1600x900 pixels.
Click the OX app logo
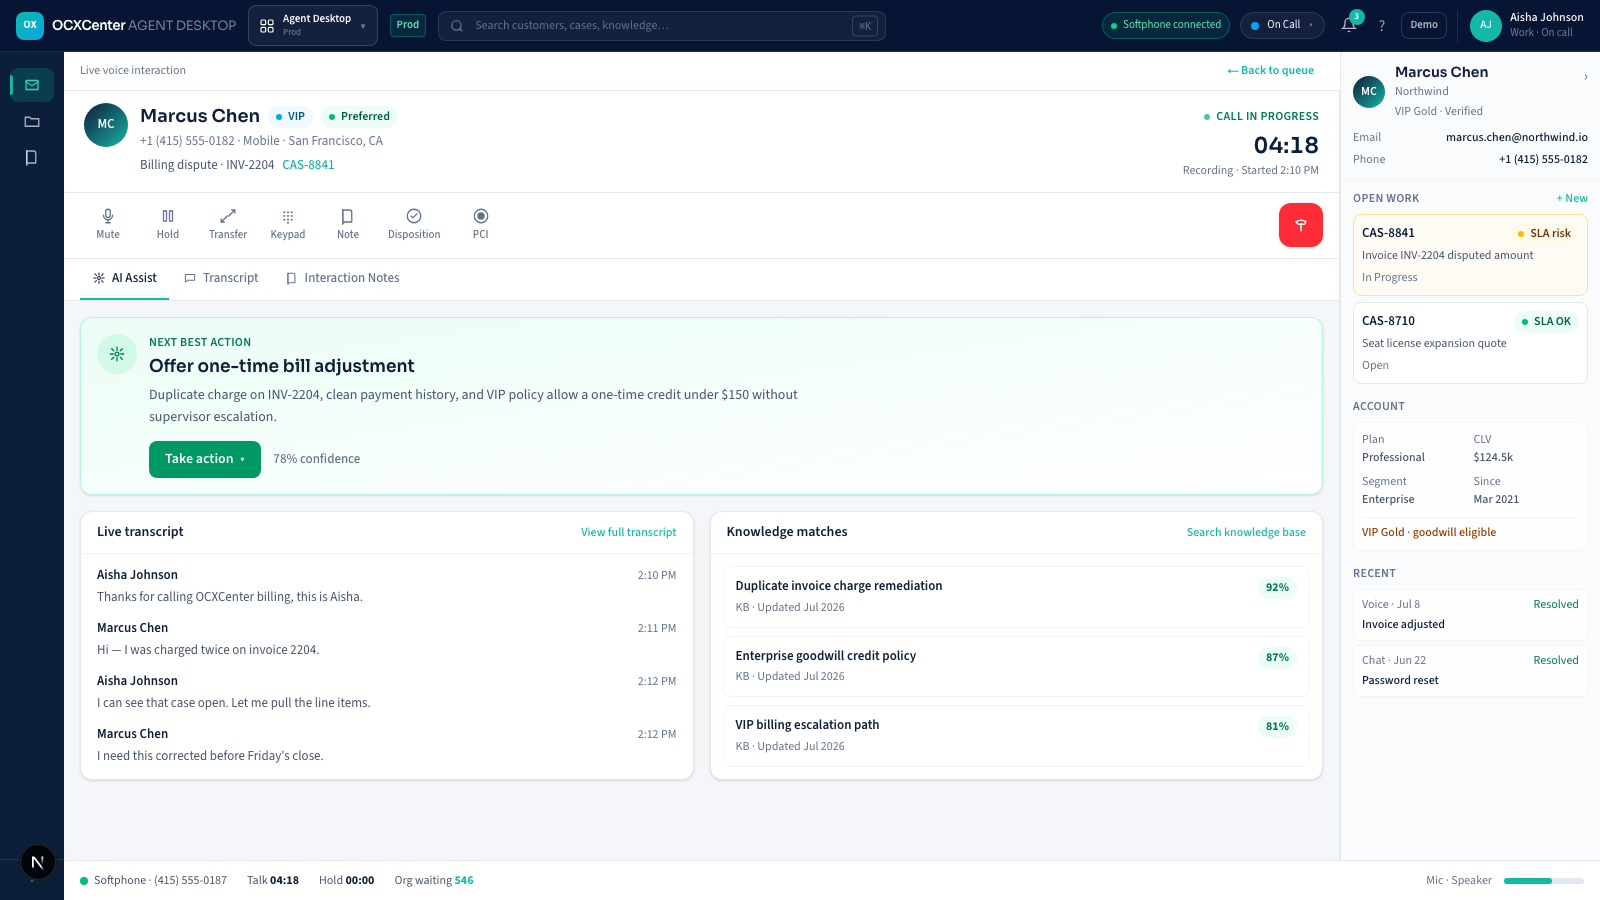(30, 26)
